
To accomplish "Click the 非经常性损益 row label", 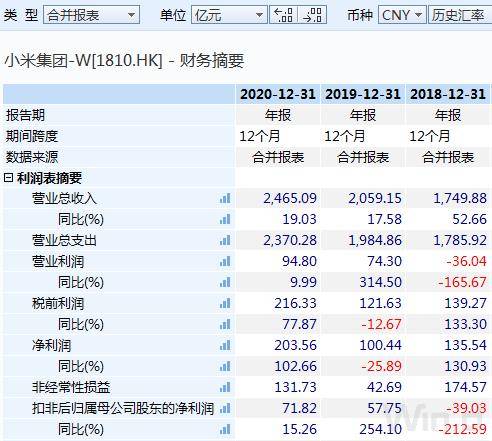I will (71, 387).
